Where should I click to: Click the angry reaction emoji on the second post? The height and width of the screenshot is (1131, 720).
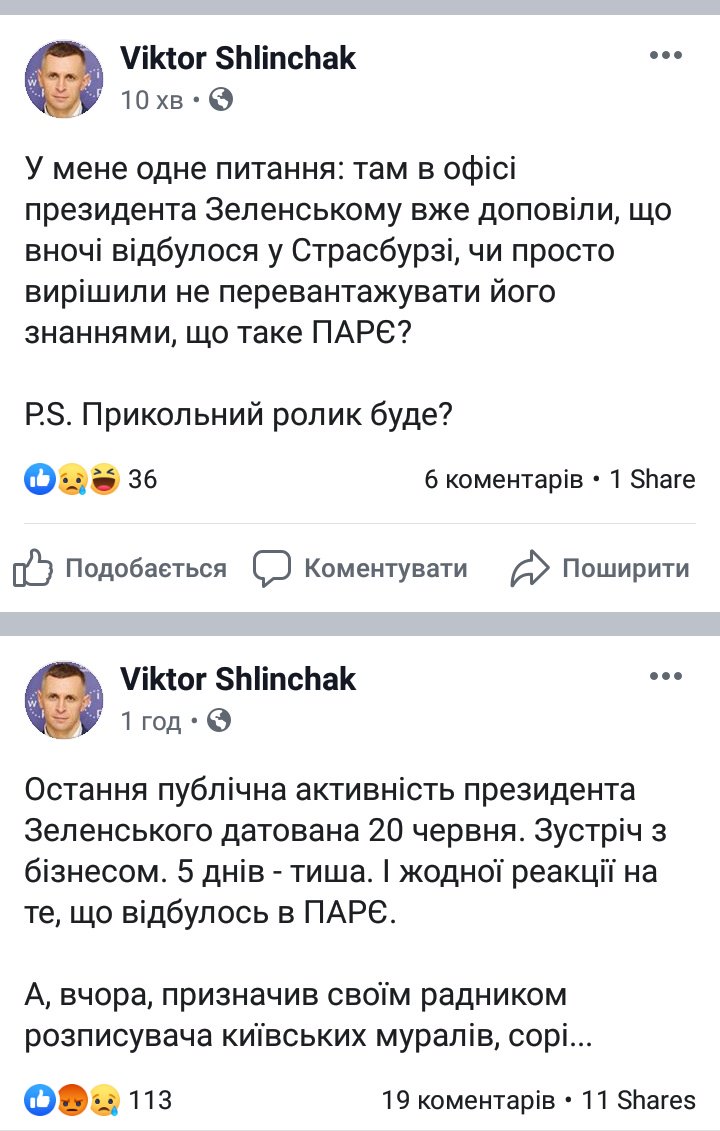tap(71, 1101)
